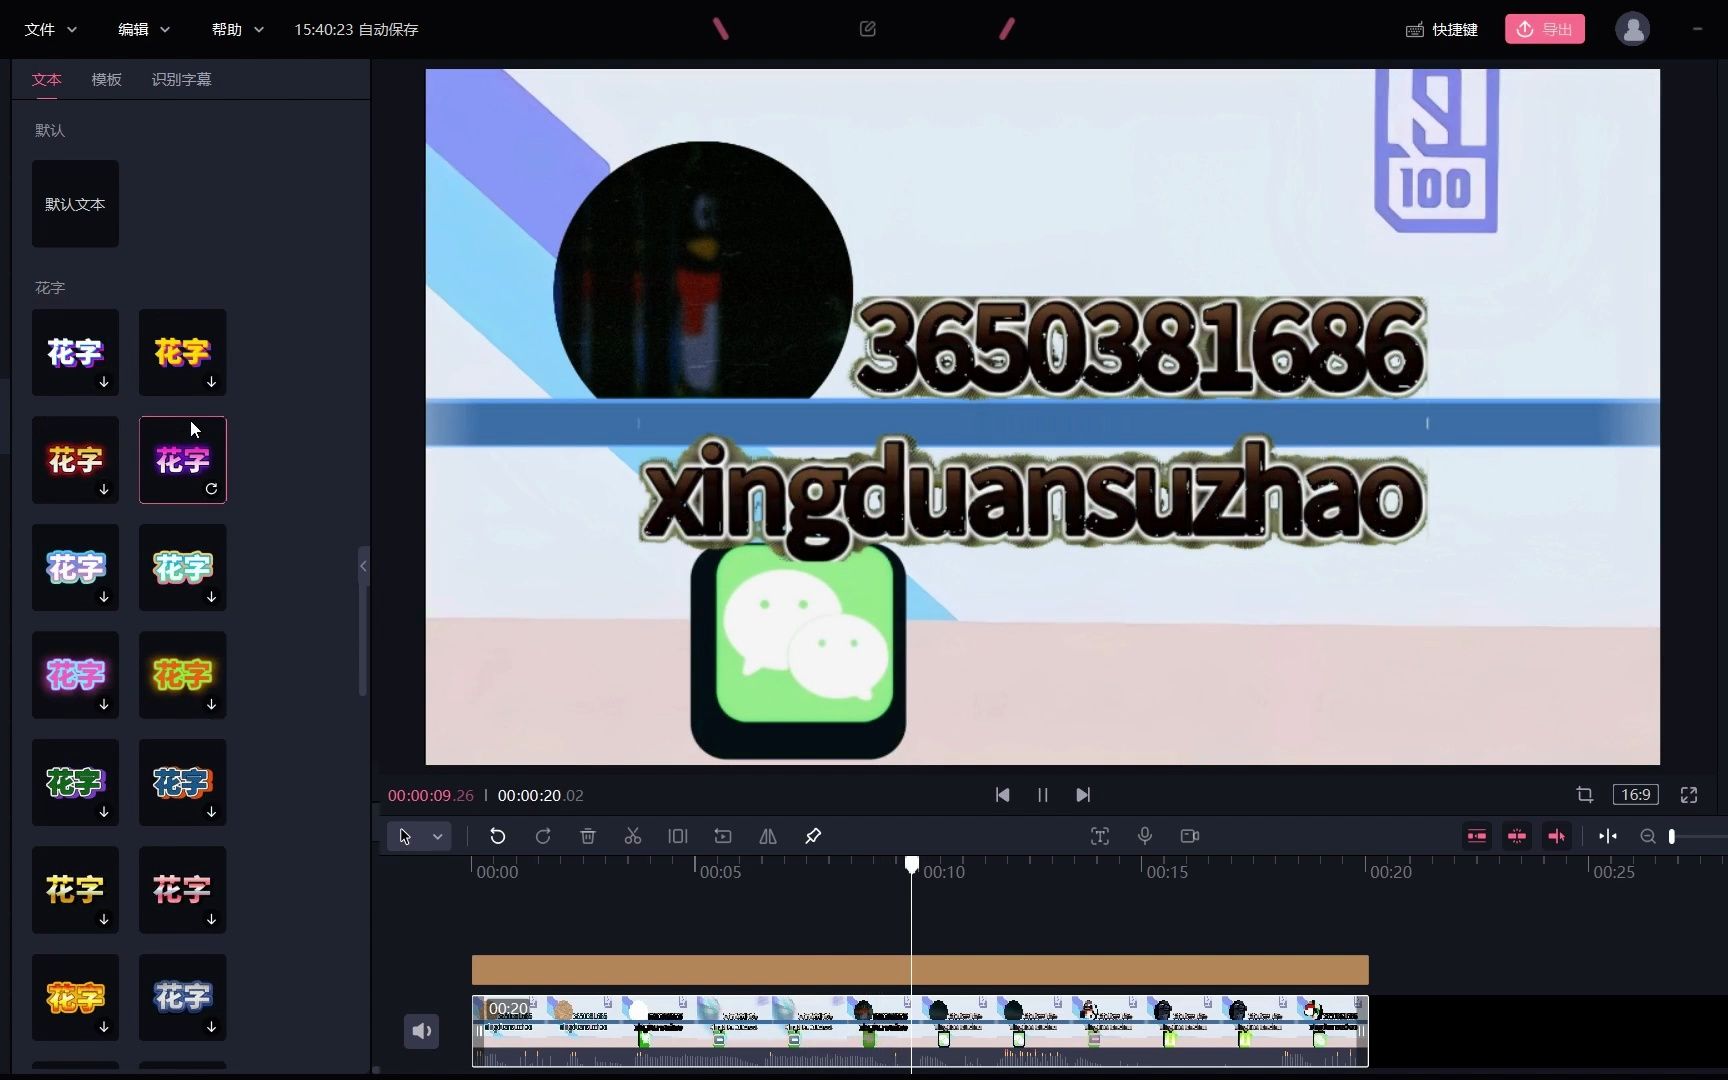
Task: Click the trim brackets icon
Action: tap(678, 836)
